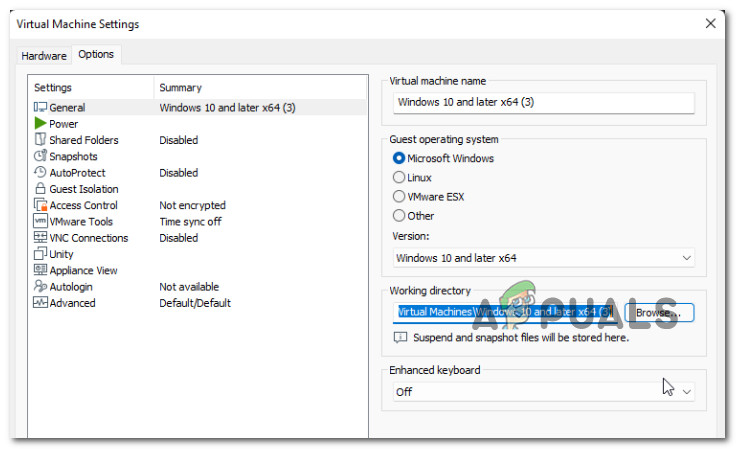736x449 pixels.
Task: Click the Browse button
Action: point(659,312)
